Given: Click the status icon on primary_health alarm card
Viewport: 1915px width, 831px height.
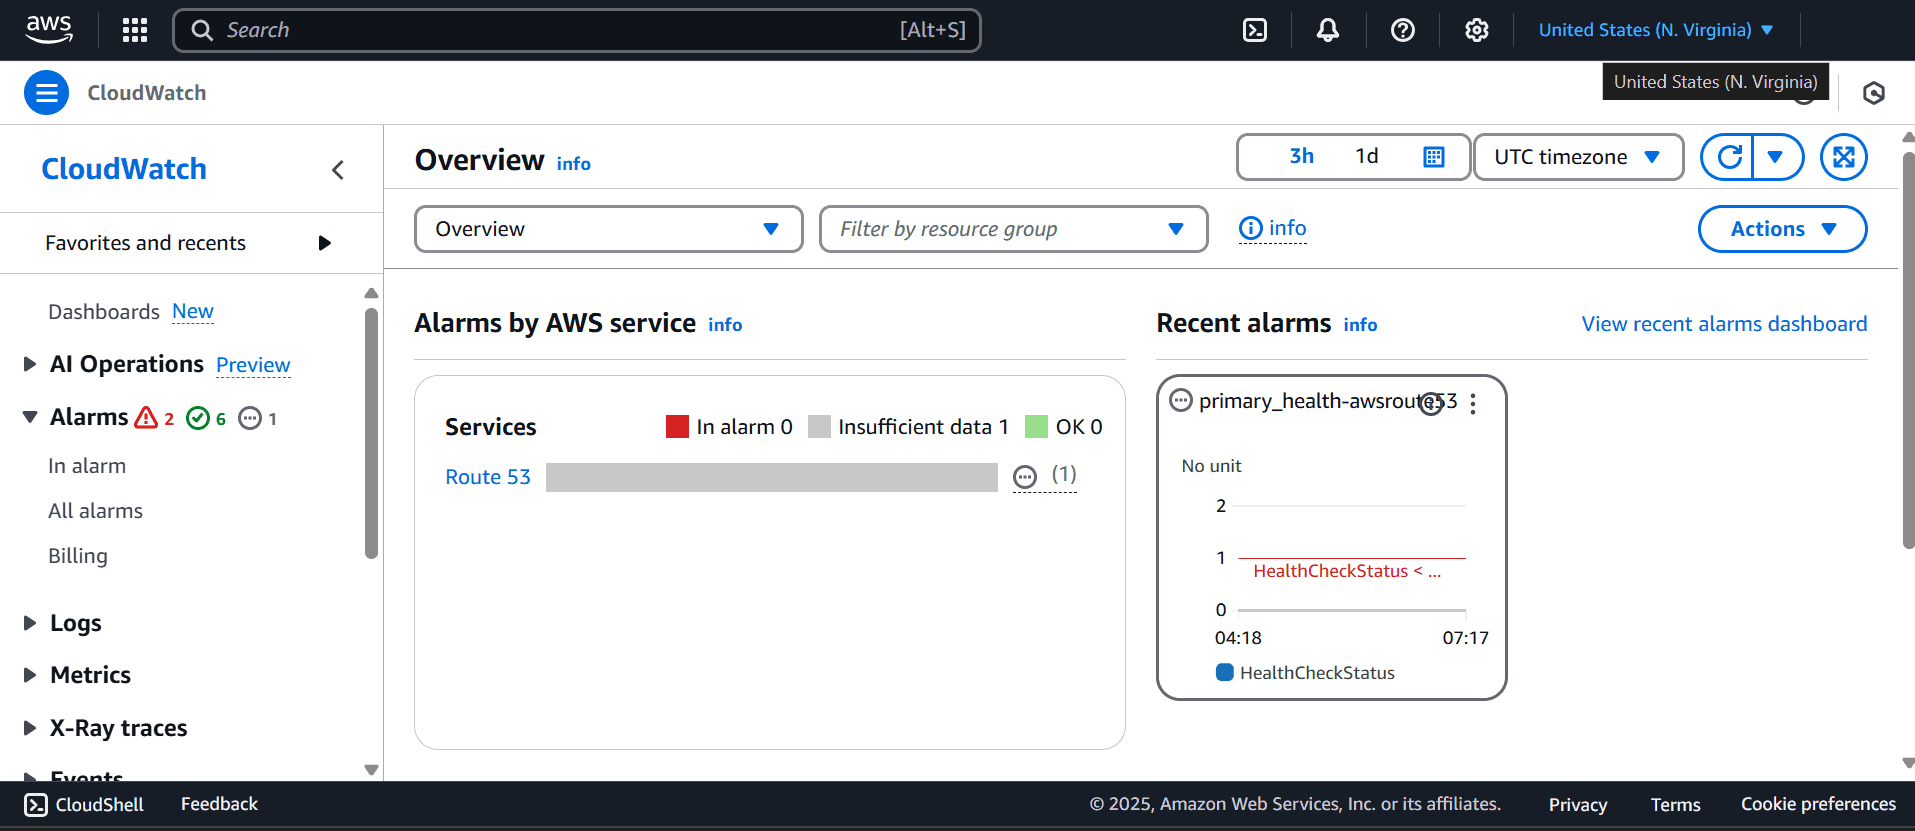Looking at the screenshot, I should point(1181,401).
